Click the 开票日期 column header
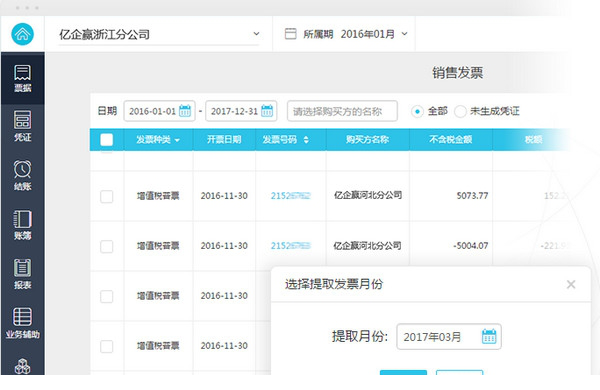Image resolution: width=600 pixels, height=390 pixels. [224, 139]
